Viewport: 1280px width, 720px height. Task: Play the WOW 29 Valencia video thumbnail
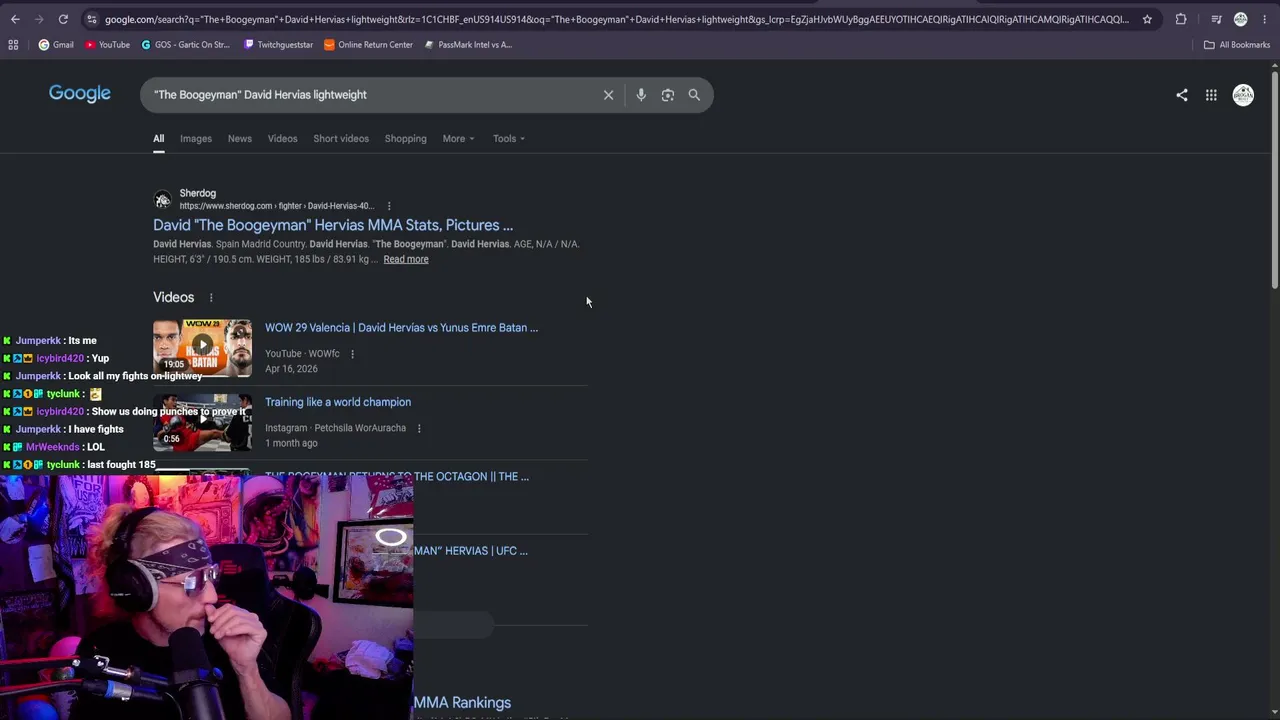point(202,348)
